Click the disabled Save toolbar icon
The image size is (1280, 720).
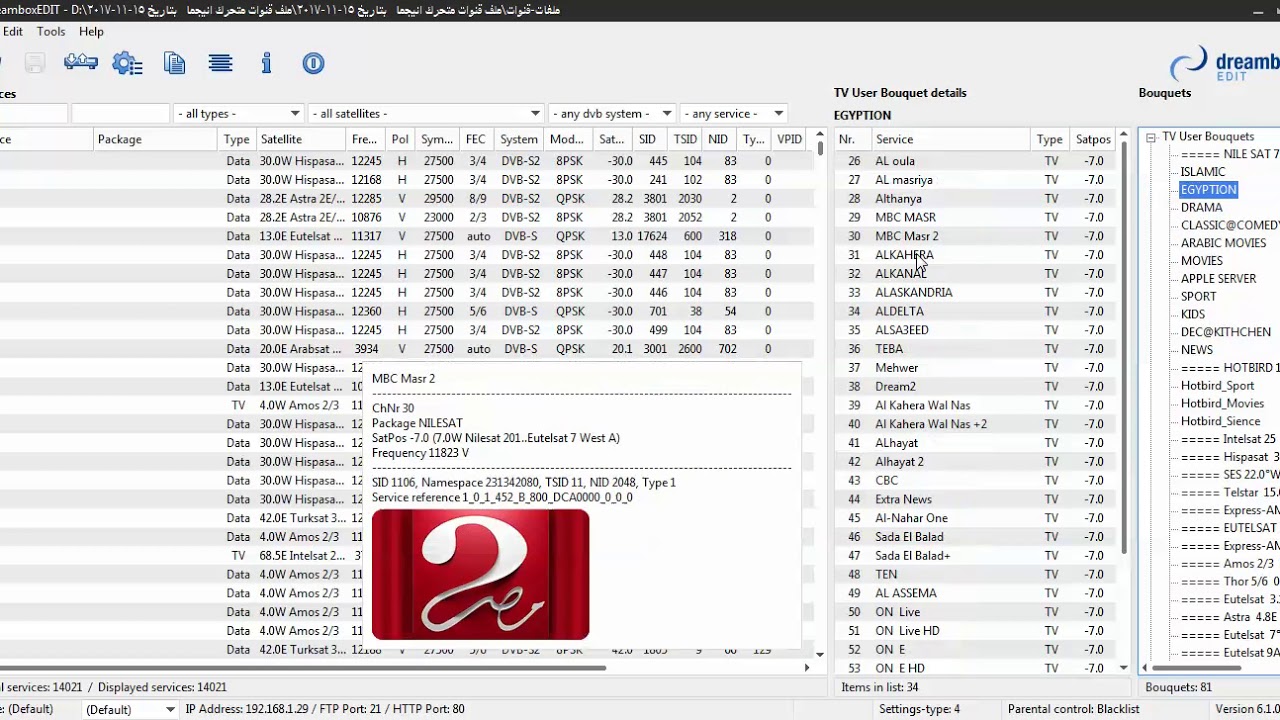click(35, 63)
